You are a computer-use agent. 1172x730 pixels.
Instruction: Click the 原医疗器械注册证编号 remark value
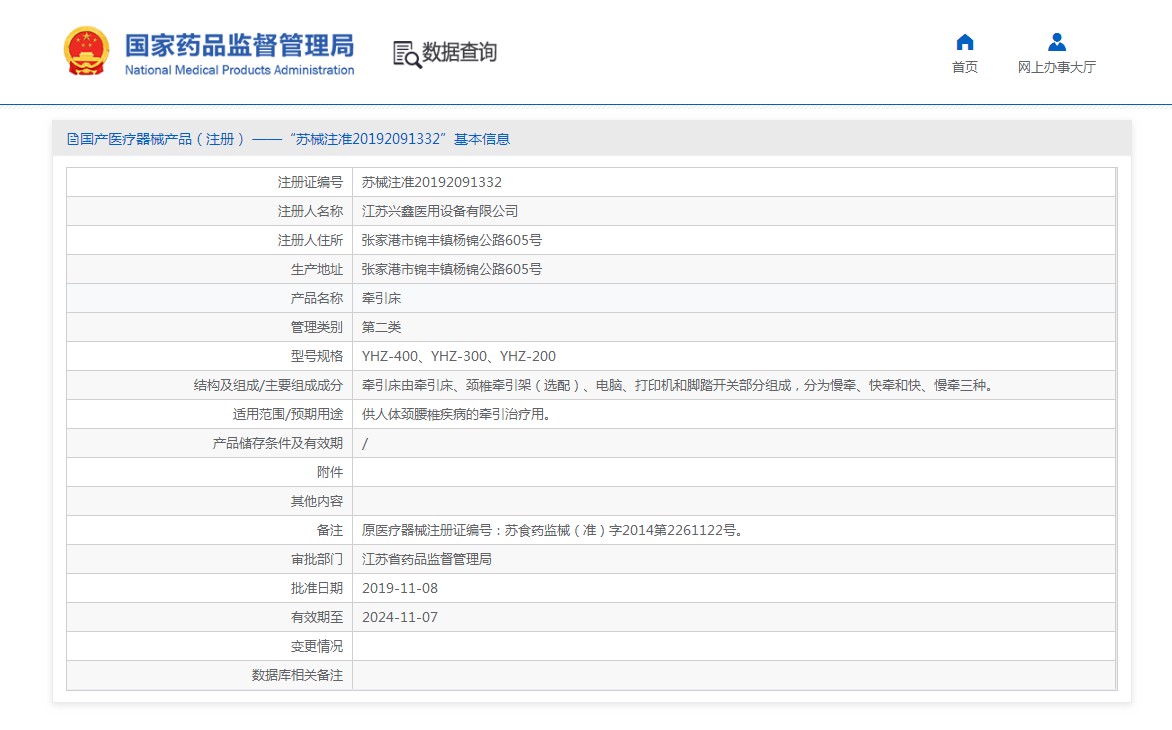552,531
